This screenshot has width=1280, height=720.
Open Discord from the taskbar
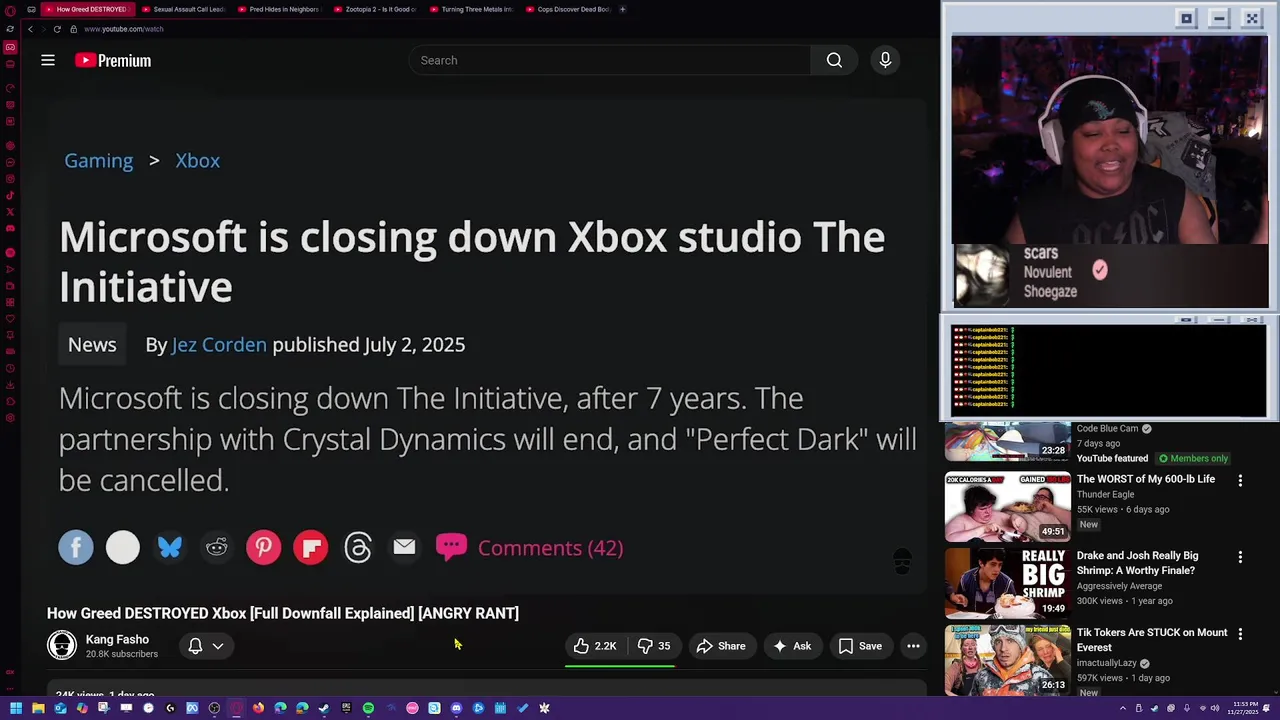click(x=456, y=708)
